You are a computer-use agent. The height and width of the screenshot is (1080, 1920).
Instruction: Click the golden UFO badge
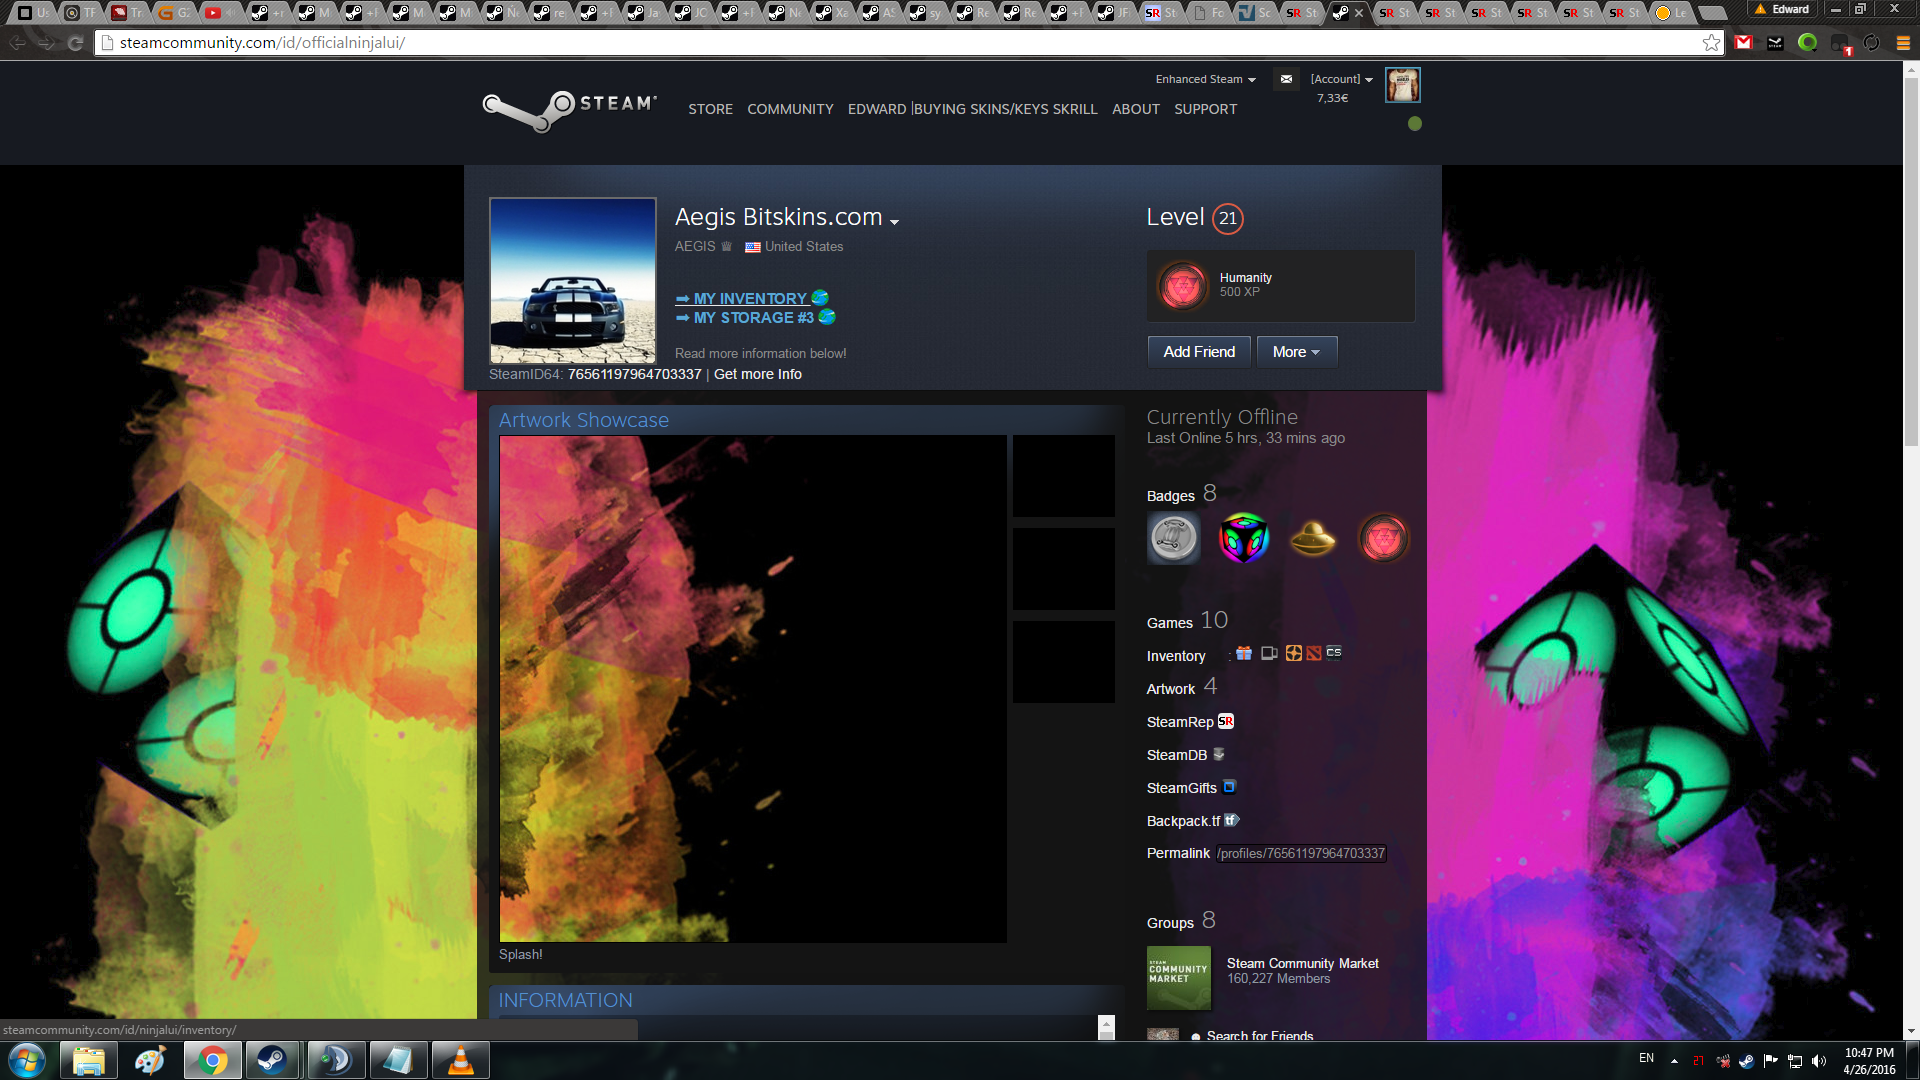[1313, 538]
